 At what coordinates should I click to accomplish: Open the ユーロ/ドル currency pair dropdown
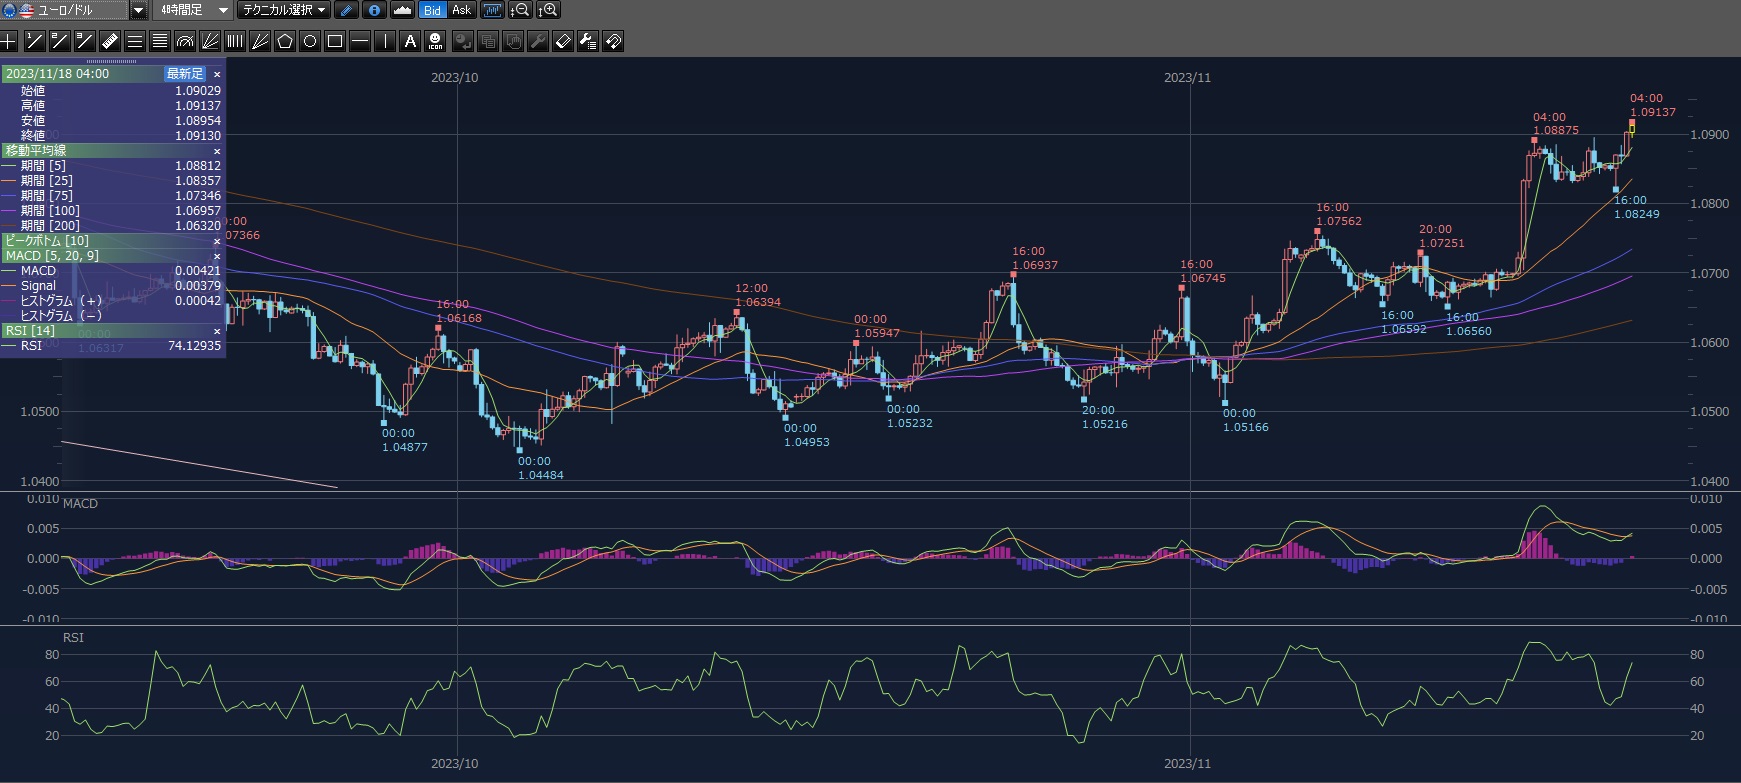tap(138, 10)
